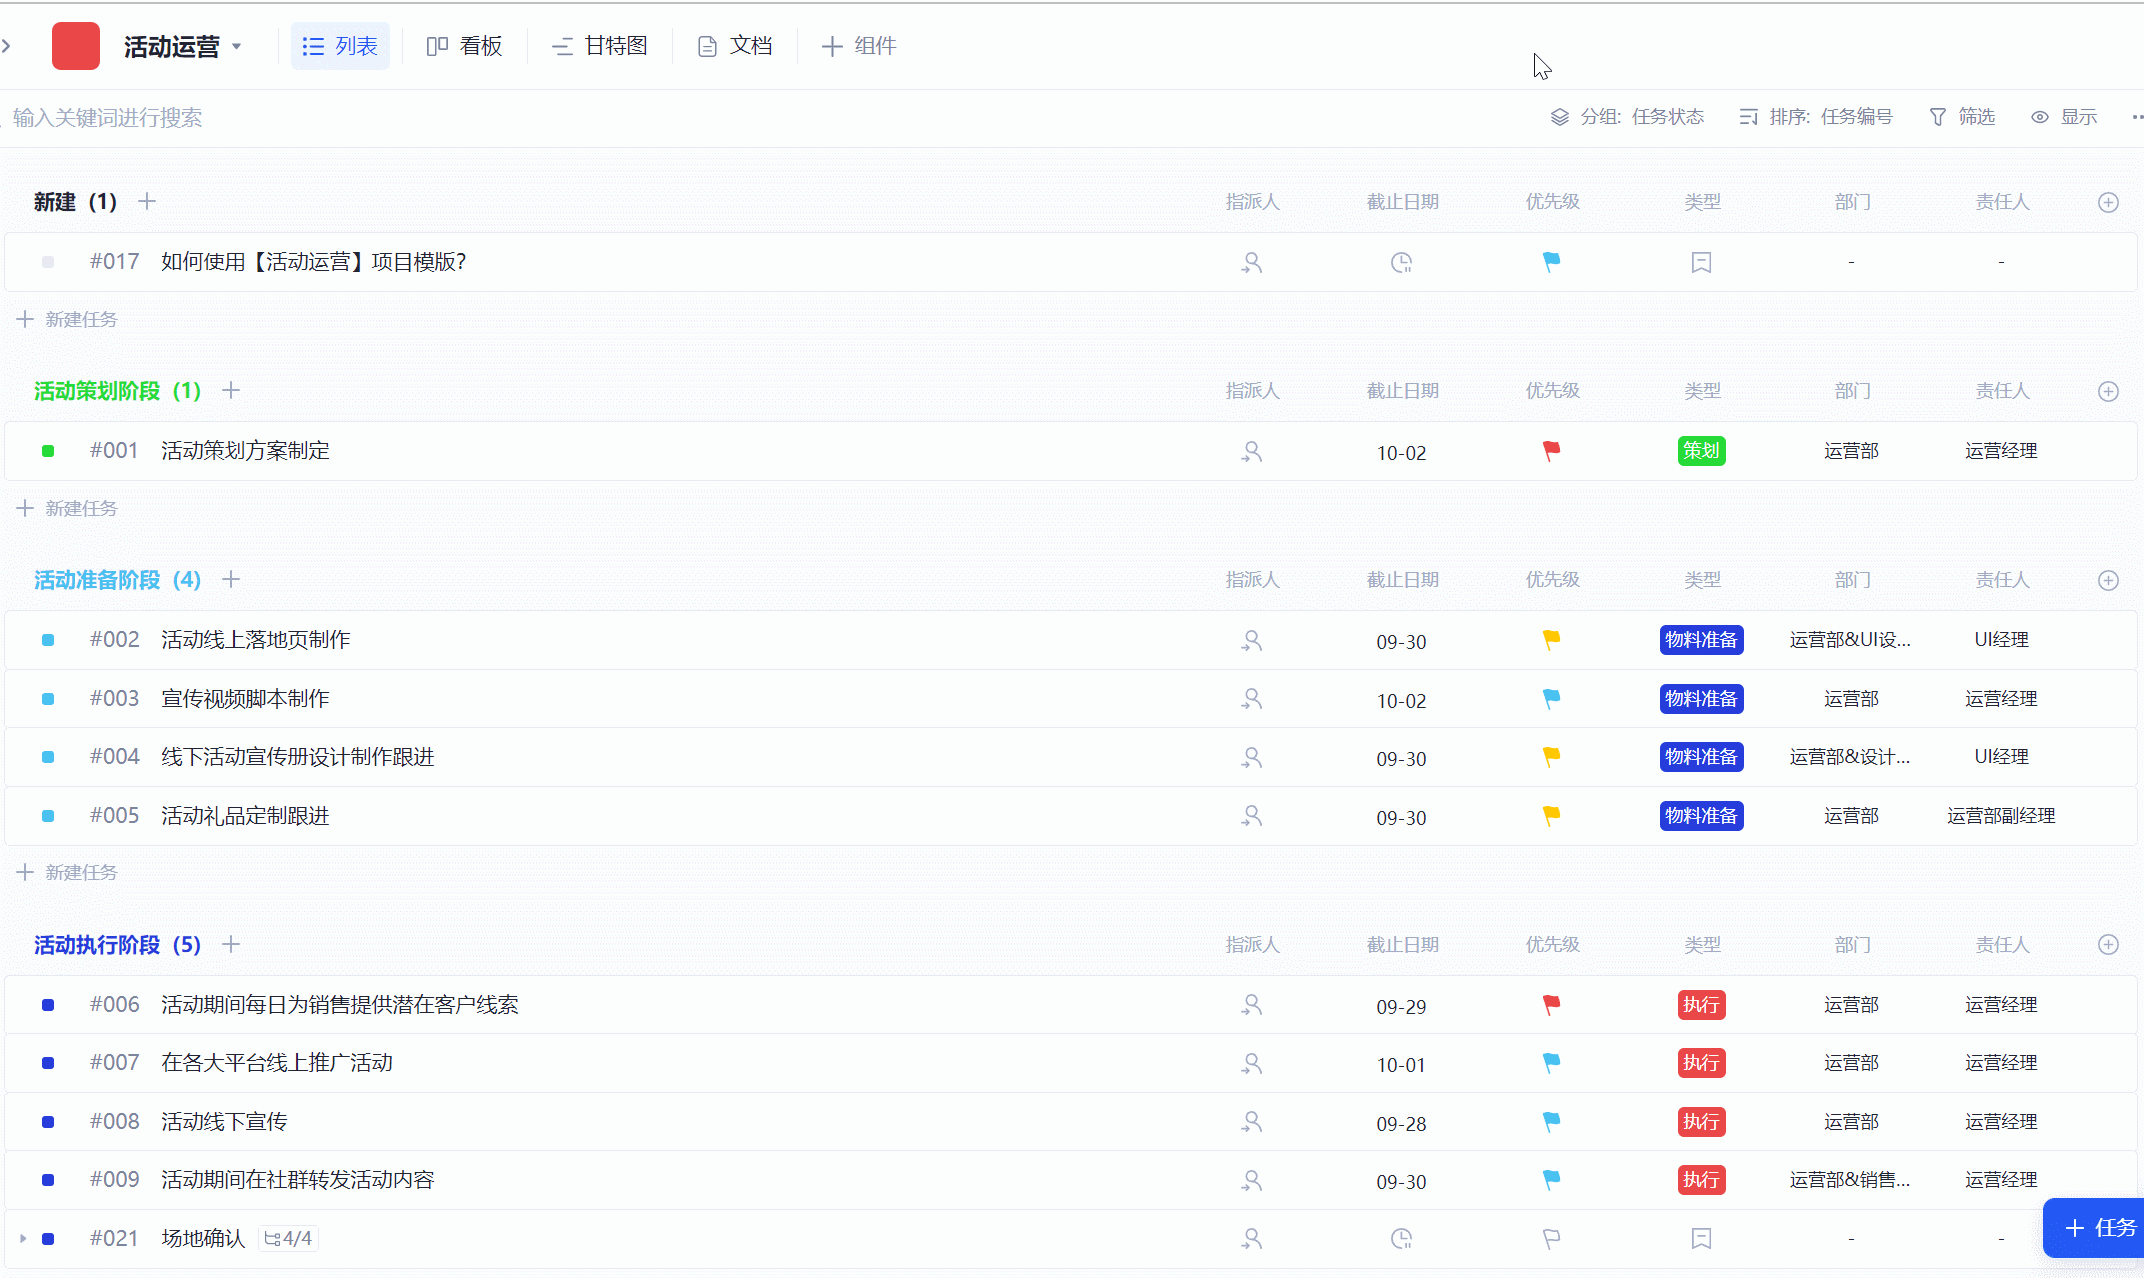Open the 显示 eye display settings
The image size is (2144, 1278).
[2064, 117]
